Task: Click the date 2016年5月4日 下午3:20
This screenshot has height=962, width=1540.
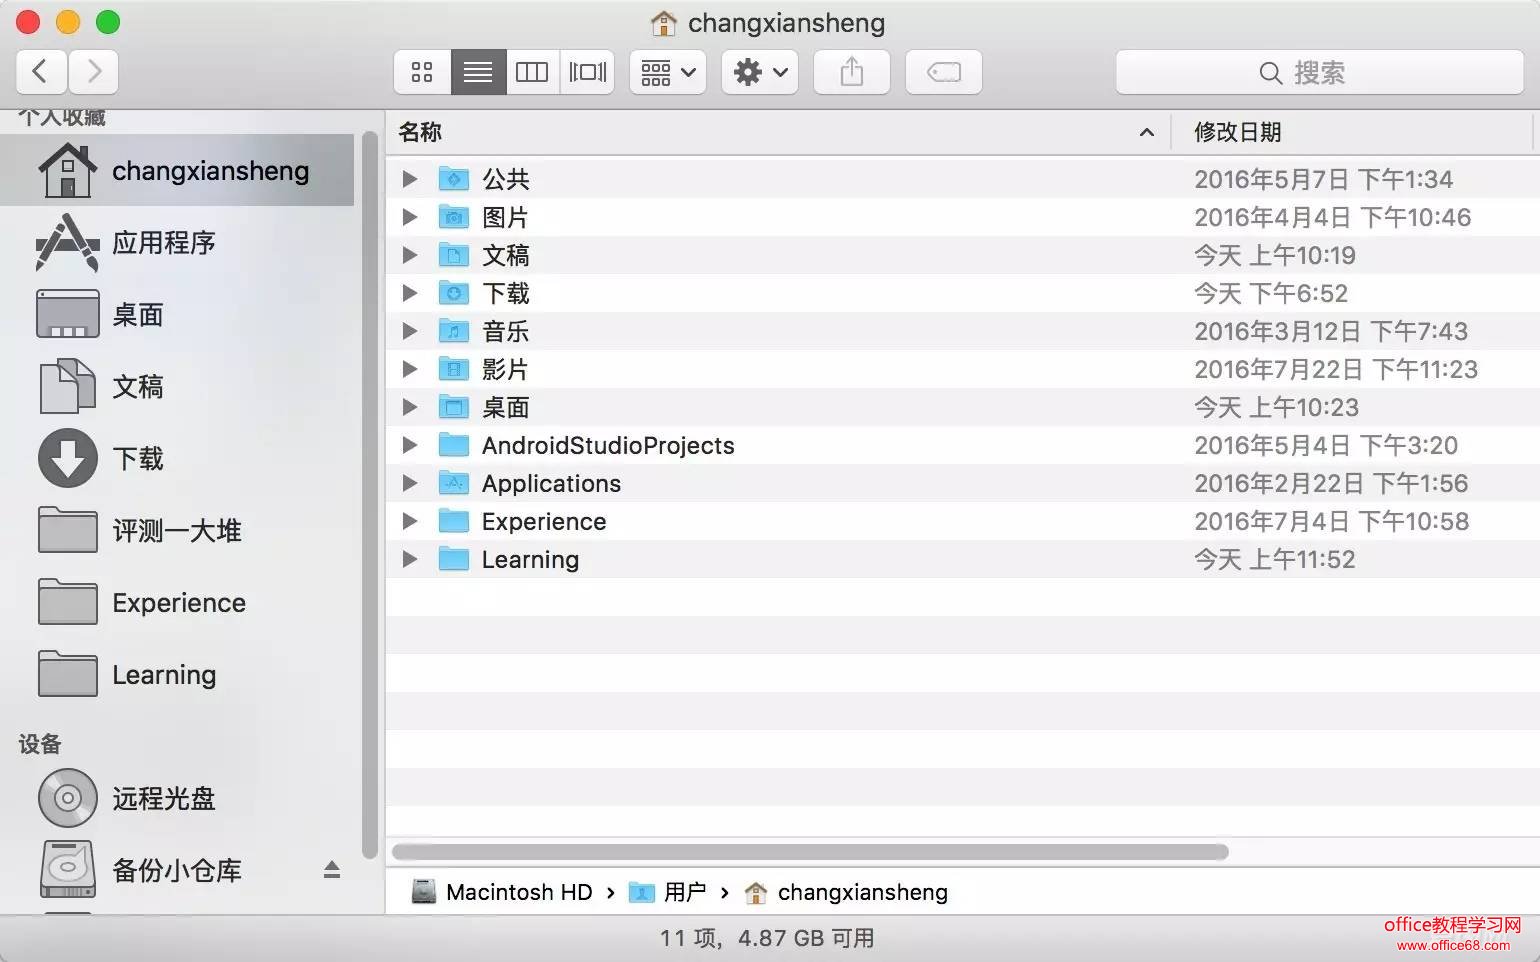Action: [x=1326, y=445]
